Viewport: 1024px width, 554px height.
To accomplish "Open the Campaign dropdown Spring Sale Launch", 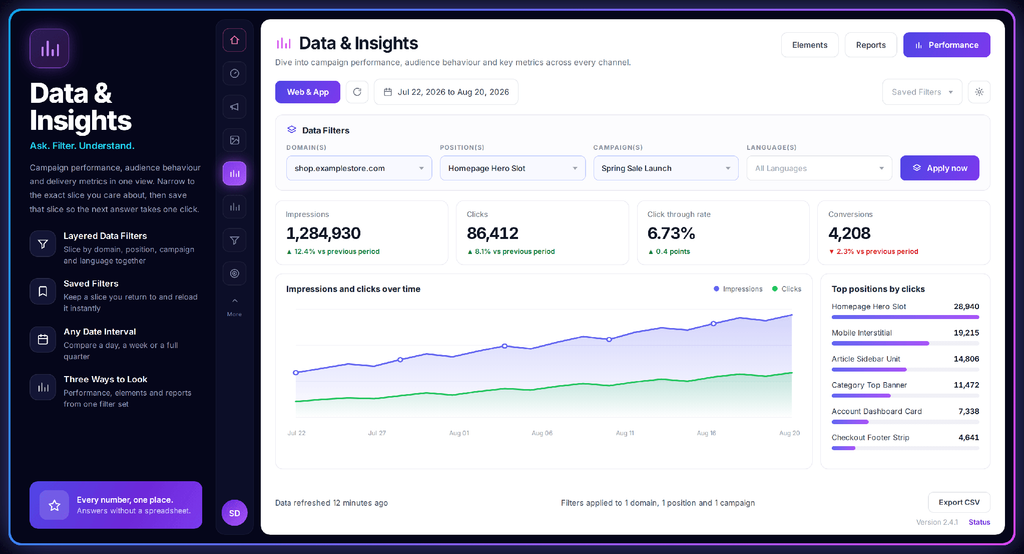I will tap(665, 168).
